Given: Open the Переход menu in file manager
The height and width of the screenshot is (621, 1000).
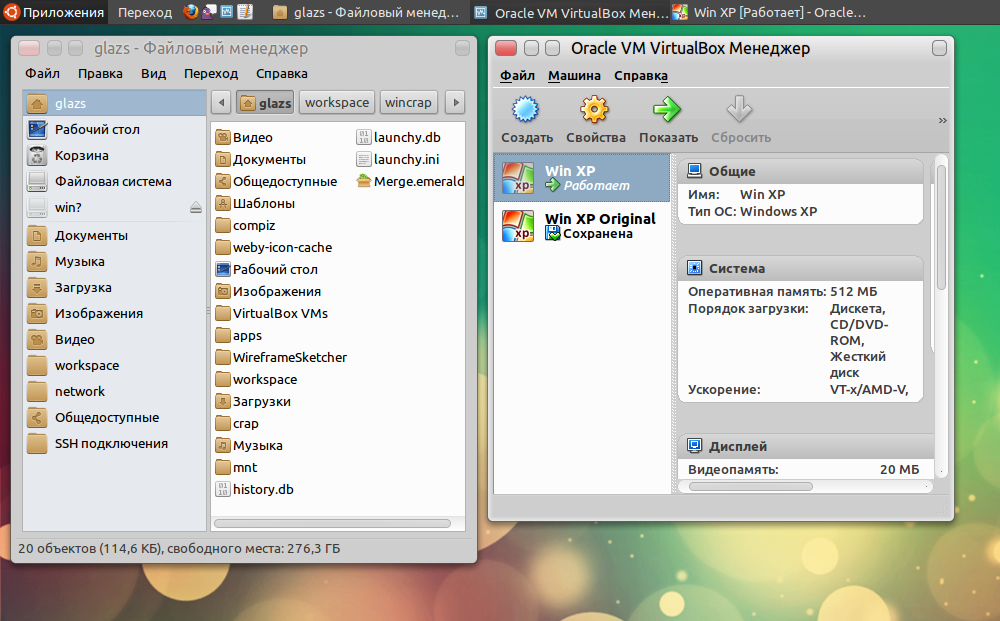Looking at the screenshot, I should (x=211, y=74).
